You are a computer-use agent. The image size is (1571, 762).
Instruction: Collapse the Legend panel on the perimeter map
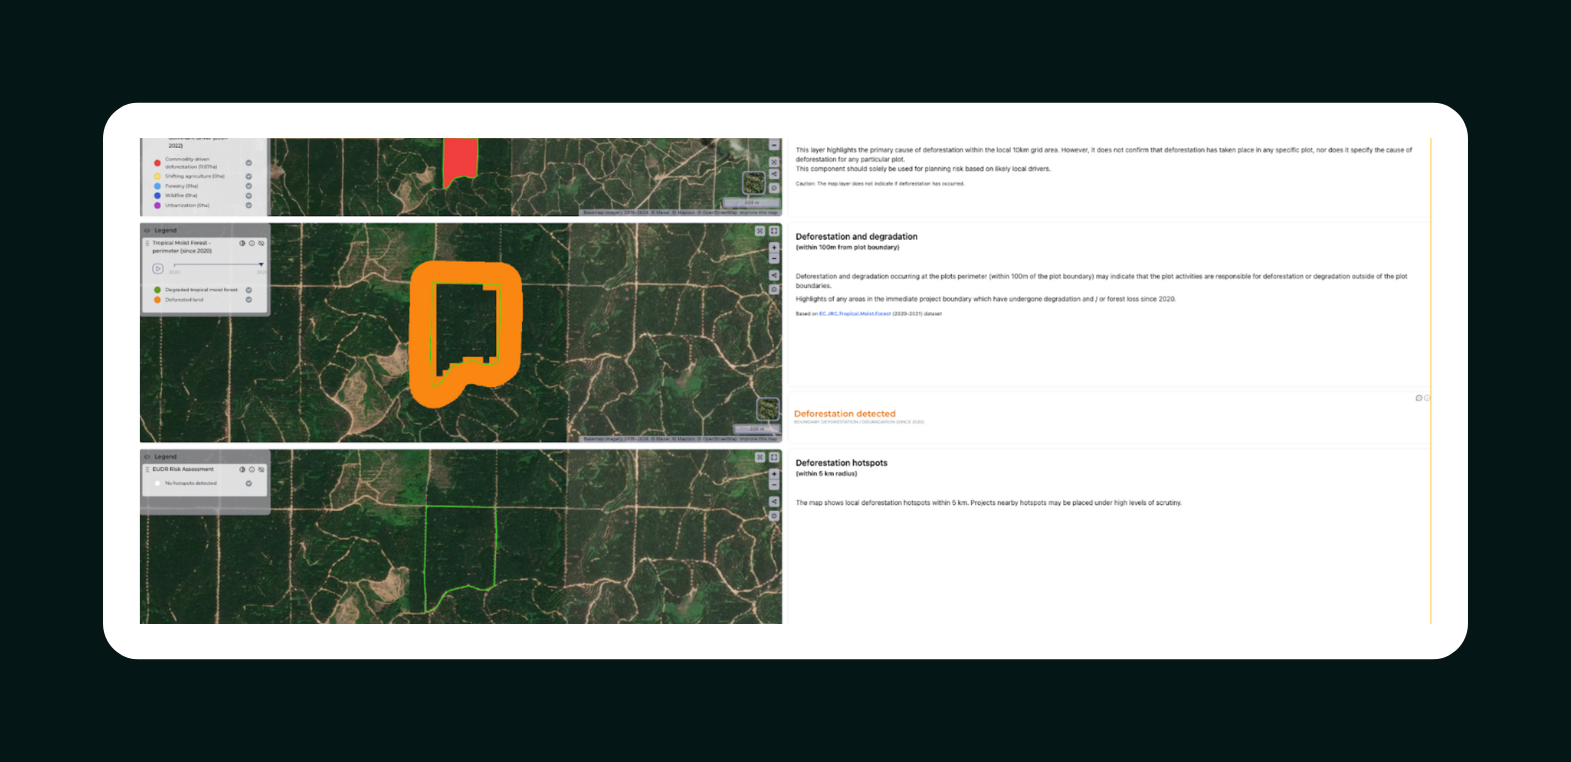pos(147,230)
